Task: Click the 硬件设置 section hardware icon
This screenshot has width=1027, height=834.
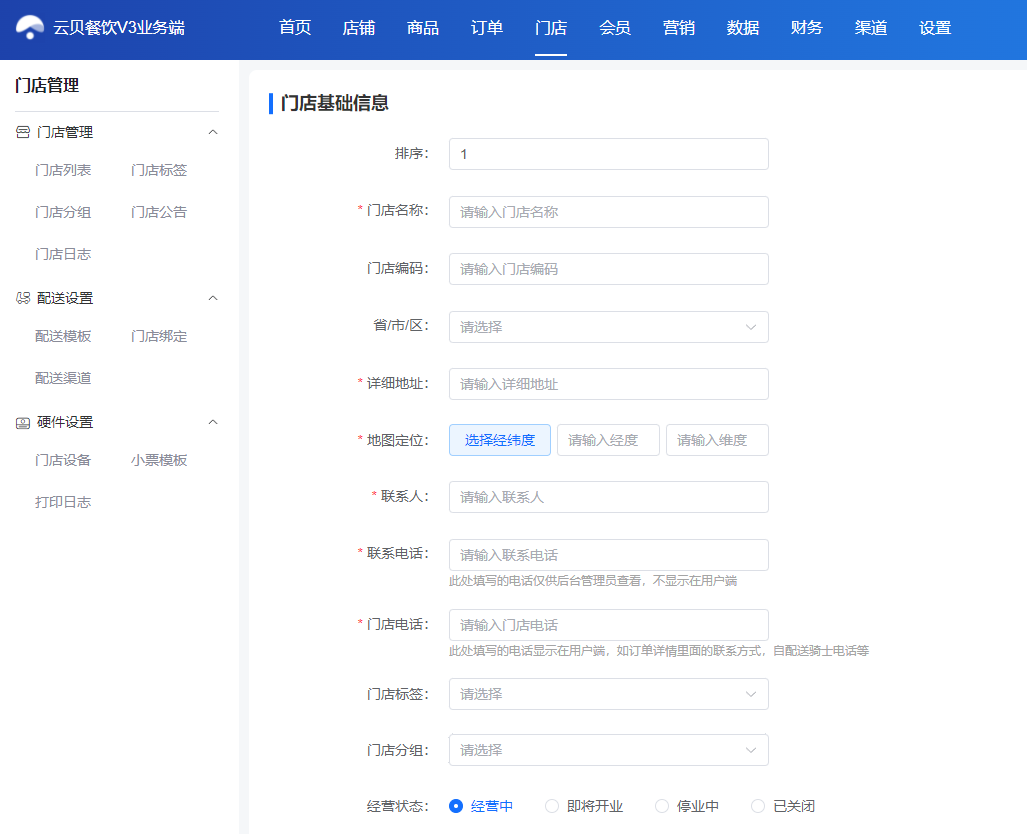Action: tap(23, 423)
